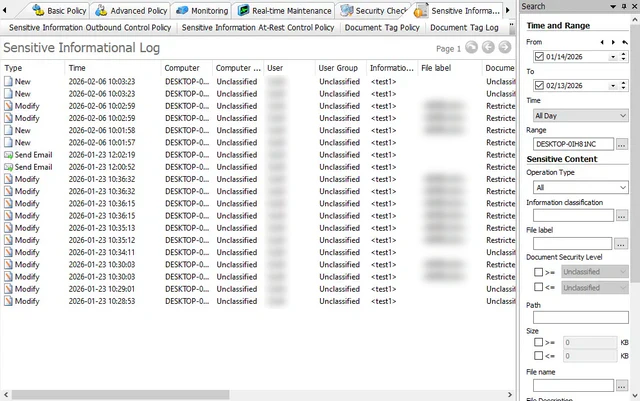Switch to the Real-time Maintenance tab
Screen dimensions: 640x401
[284, 11]
